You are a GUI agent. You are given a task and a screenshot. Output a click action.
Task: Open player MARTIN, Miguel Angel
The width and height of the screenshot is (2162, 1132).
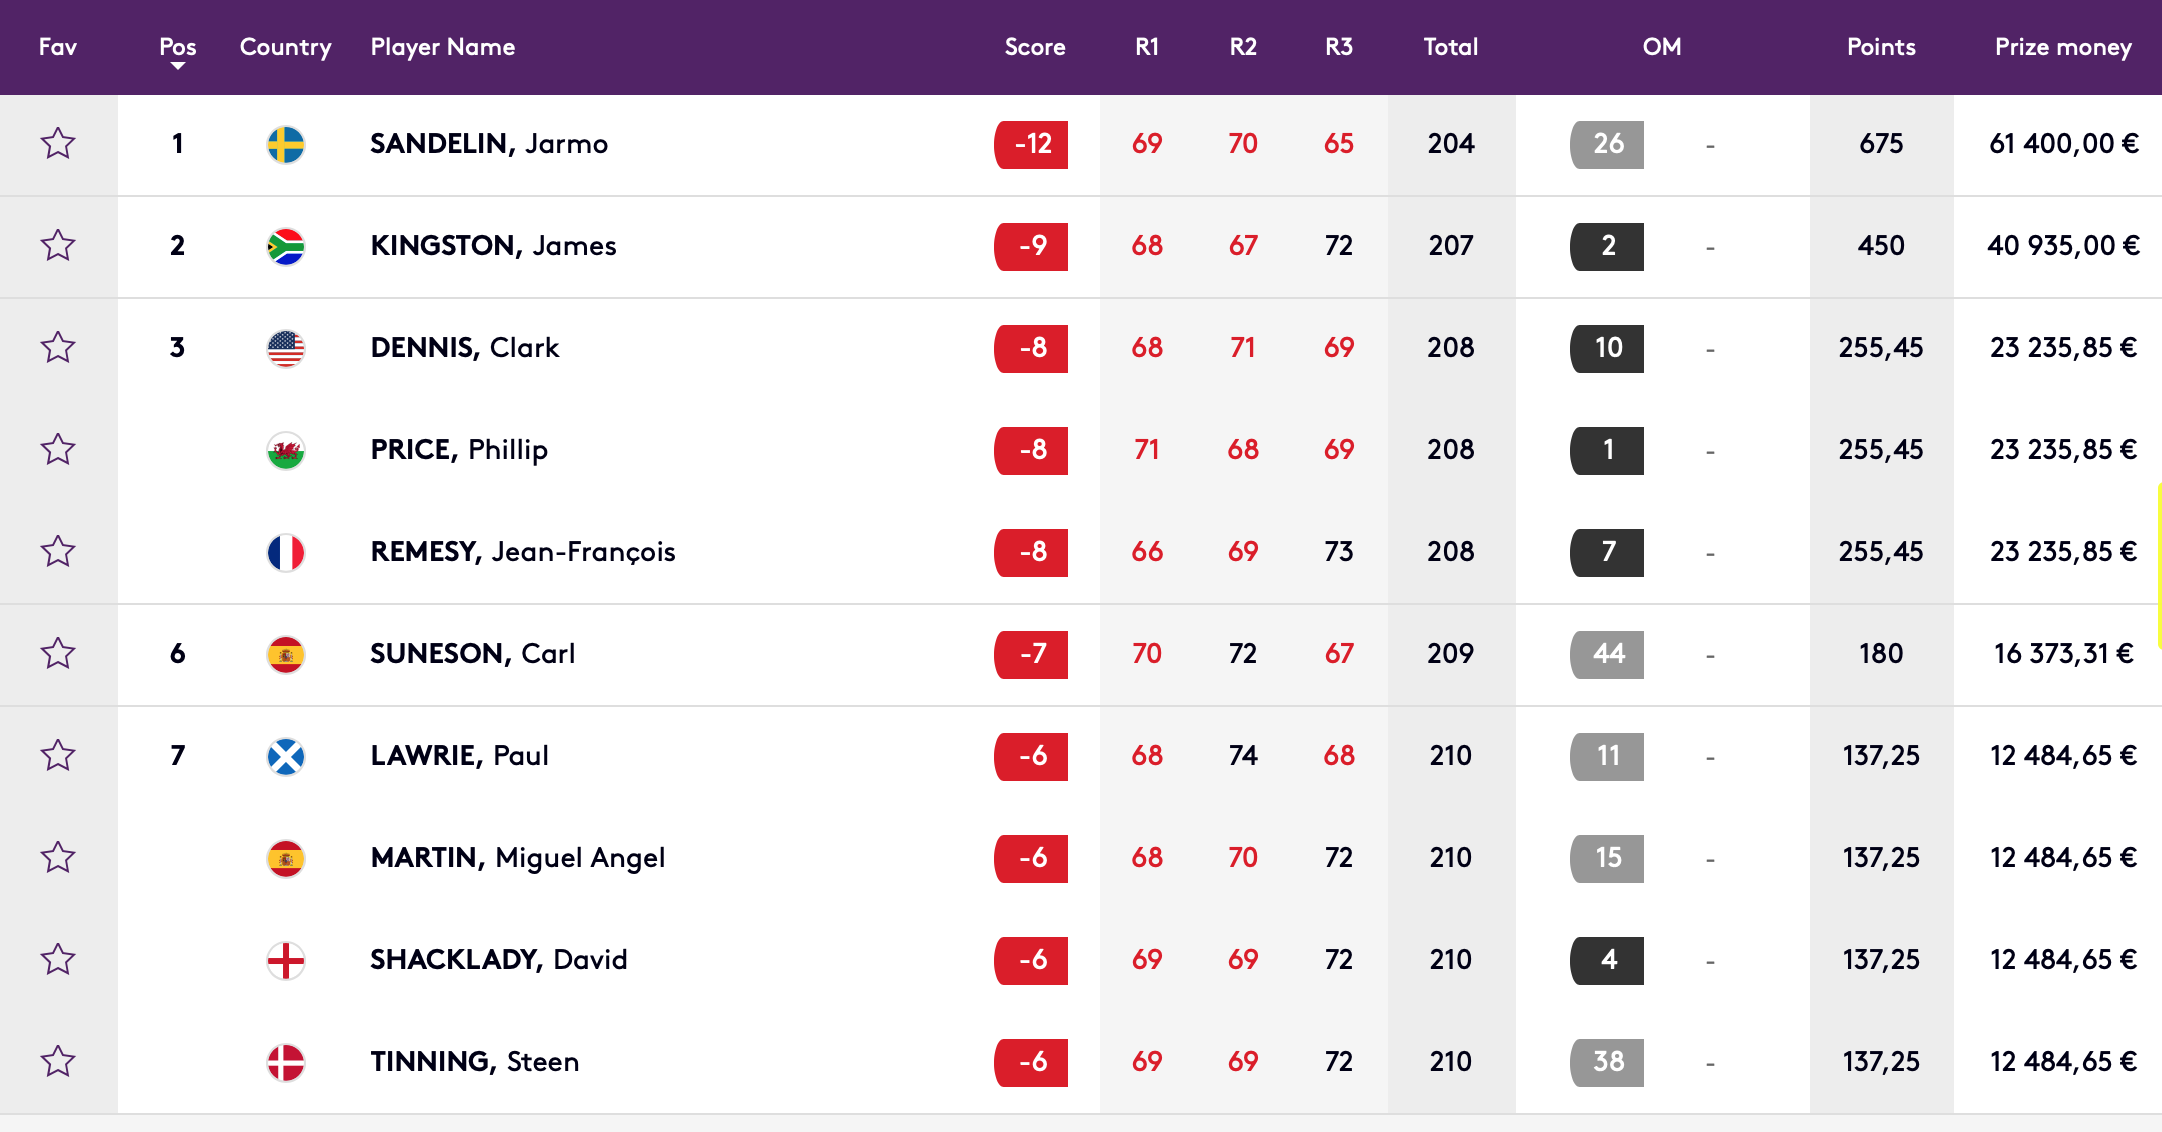point(518,858)
